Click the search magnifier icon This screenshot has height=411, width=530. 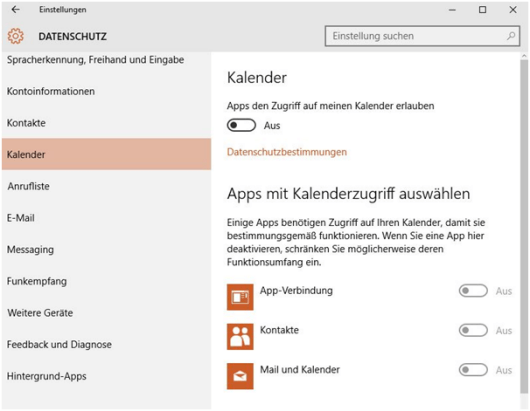point(511,36)
